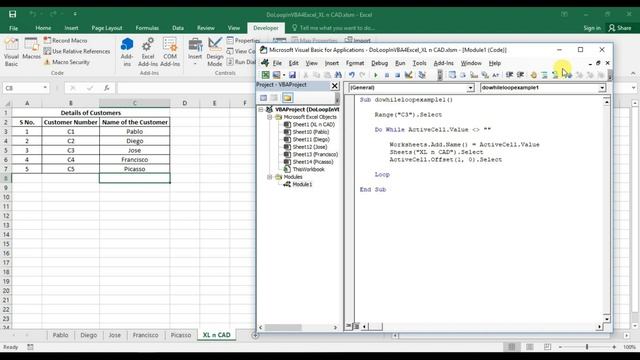Viewport: 640px width, 360px height.
Task: Collapse the Modules folder
Action: (269, 177)
